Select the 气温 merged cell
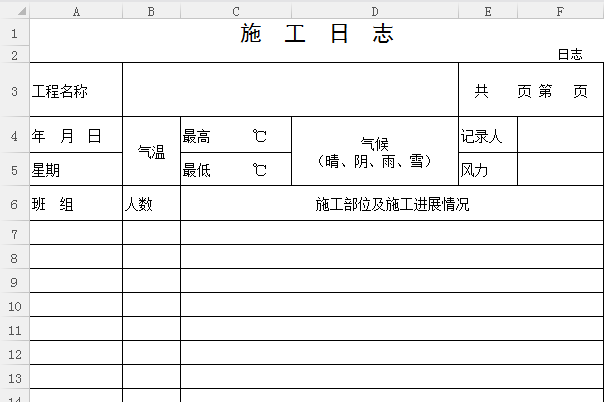The image size is (604, 402). tap(151, 152)
